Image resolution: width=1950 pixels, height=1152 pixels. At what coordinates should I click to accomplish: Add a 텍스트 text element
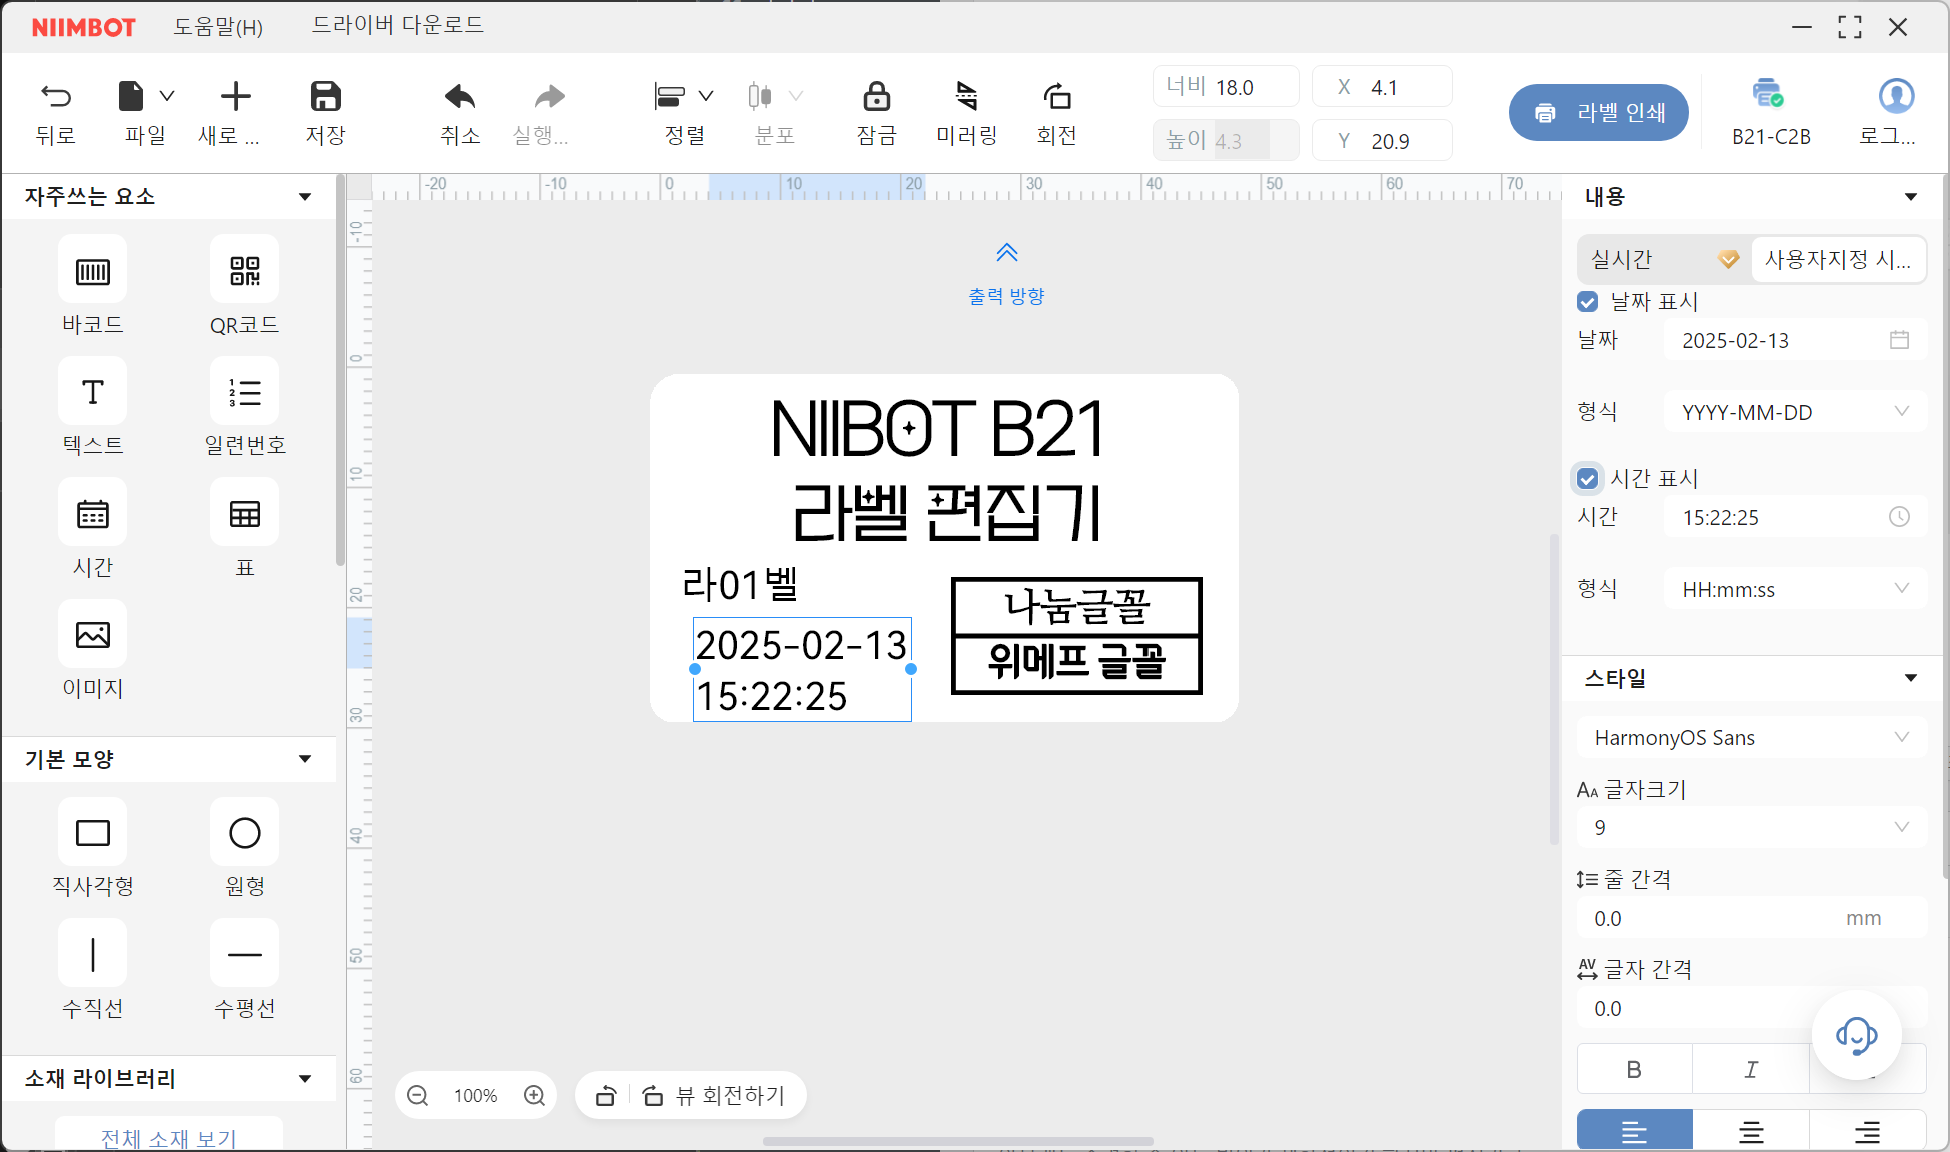click(x=93, y=391)
